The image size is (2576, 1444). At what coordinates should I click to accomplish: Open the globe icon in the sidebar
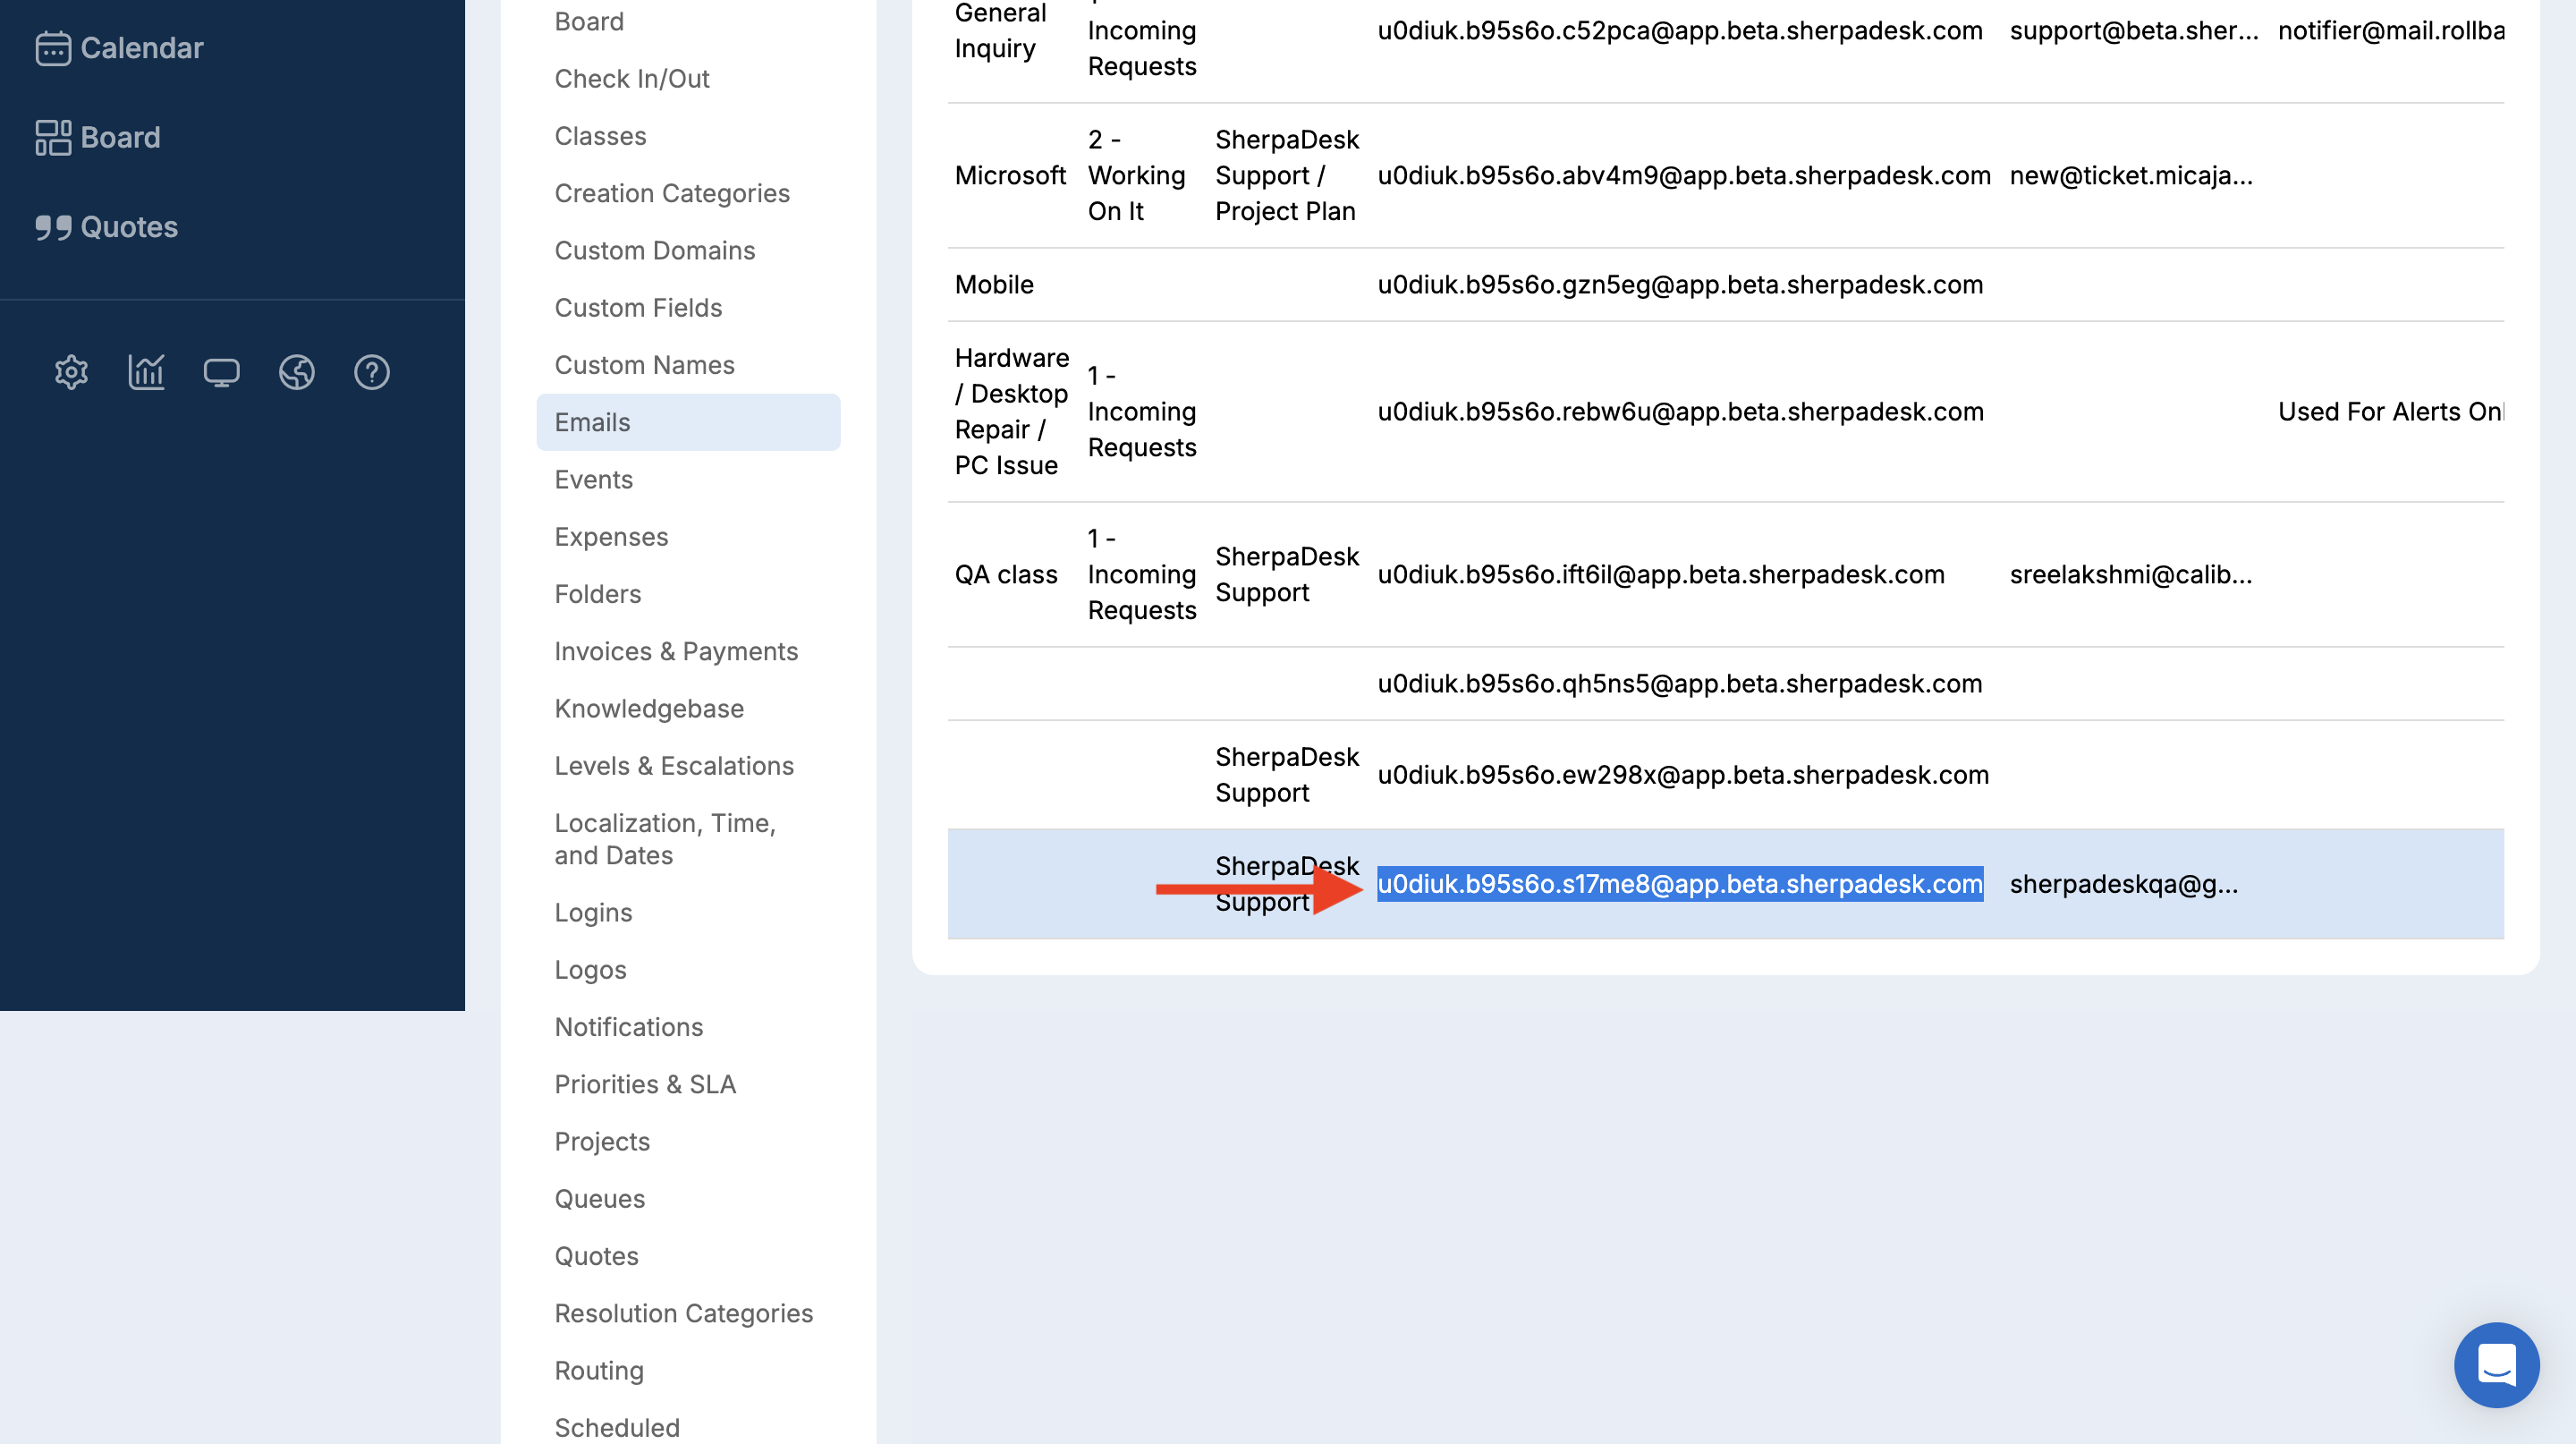[296, 372]
